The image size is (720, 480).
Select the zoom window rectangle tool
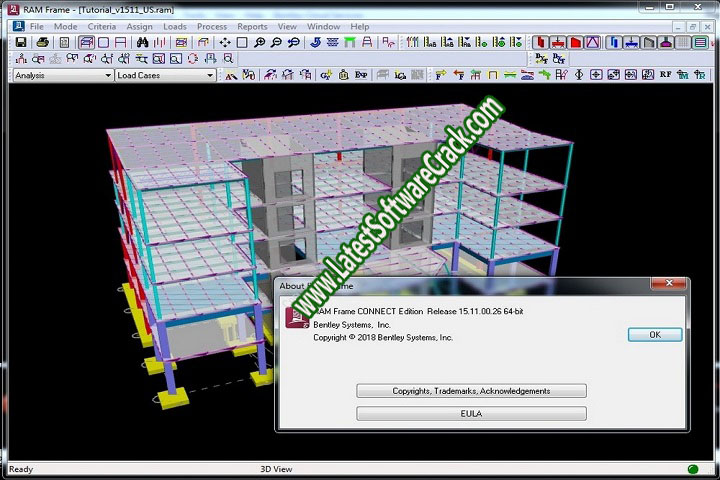(x=242, y=43)
